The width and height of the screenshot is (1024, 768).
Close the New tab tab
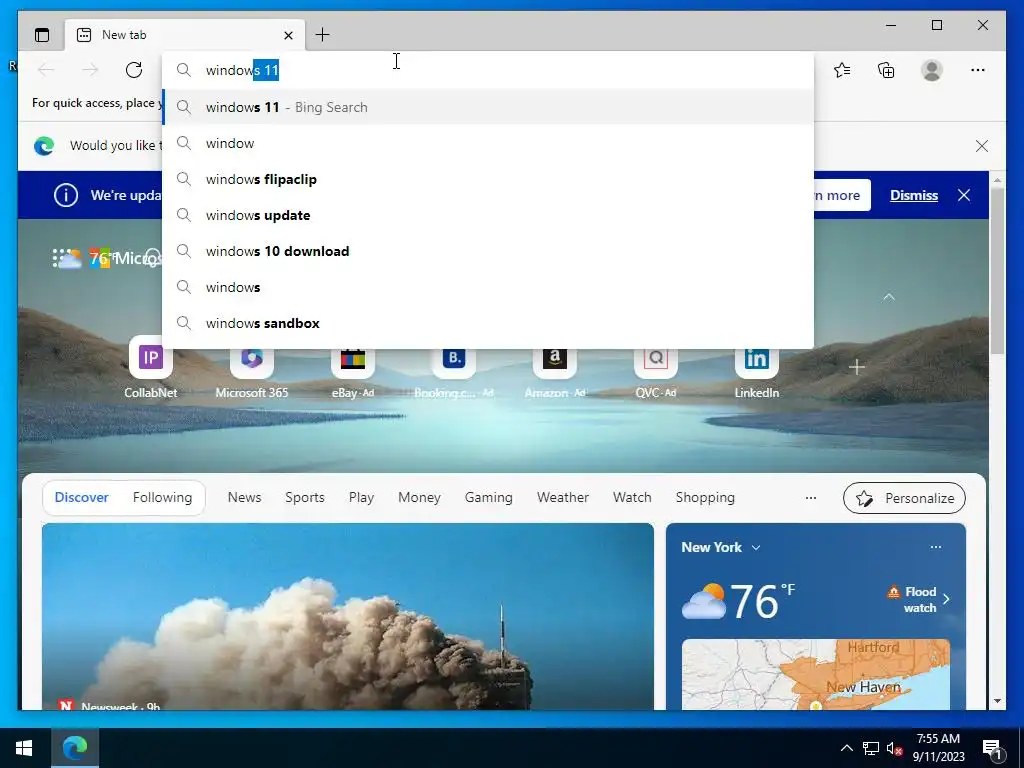(x=288, y=35)
